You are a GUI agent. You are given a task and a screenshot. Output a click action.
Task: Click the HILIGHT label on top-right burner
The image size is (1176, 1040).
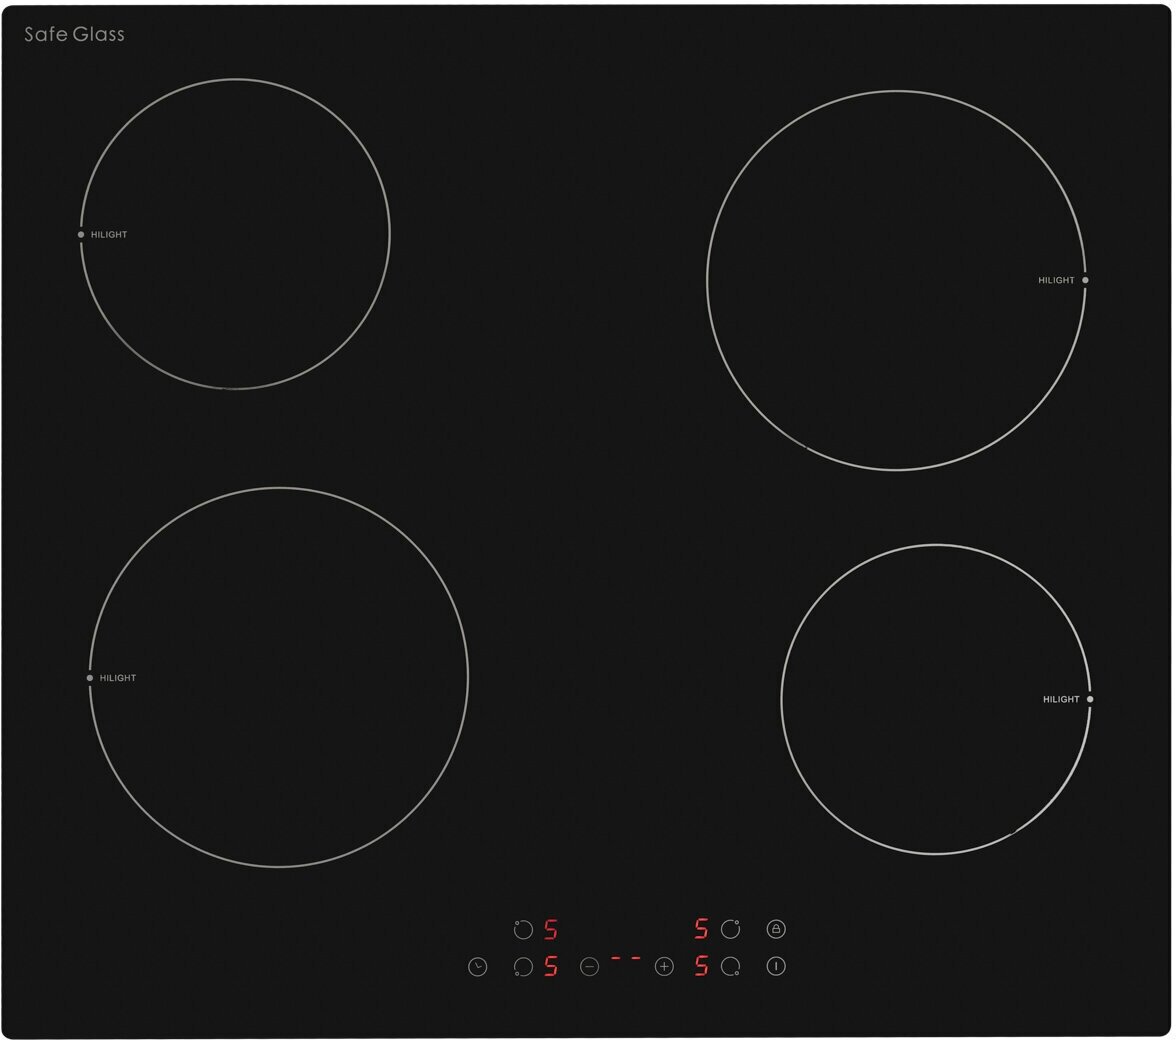point(1056,281)
